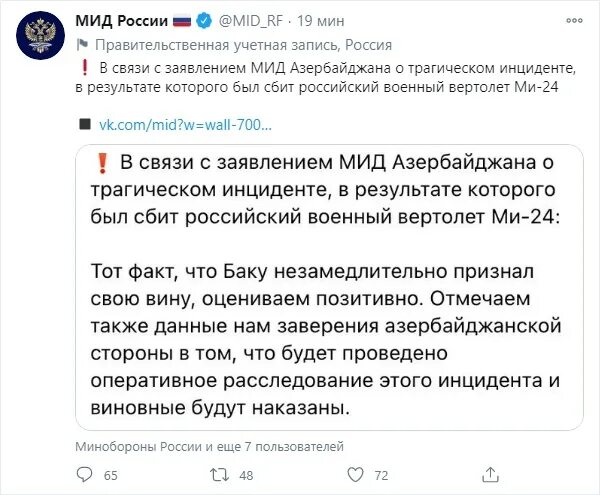
Task: Open the quoted statement card
Action: (x=329, y=287)
